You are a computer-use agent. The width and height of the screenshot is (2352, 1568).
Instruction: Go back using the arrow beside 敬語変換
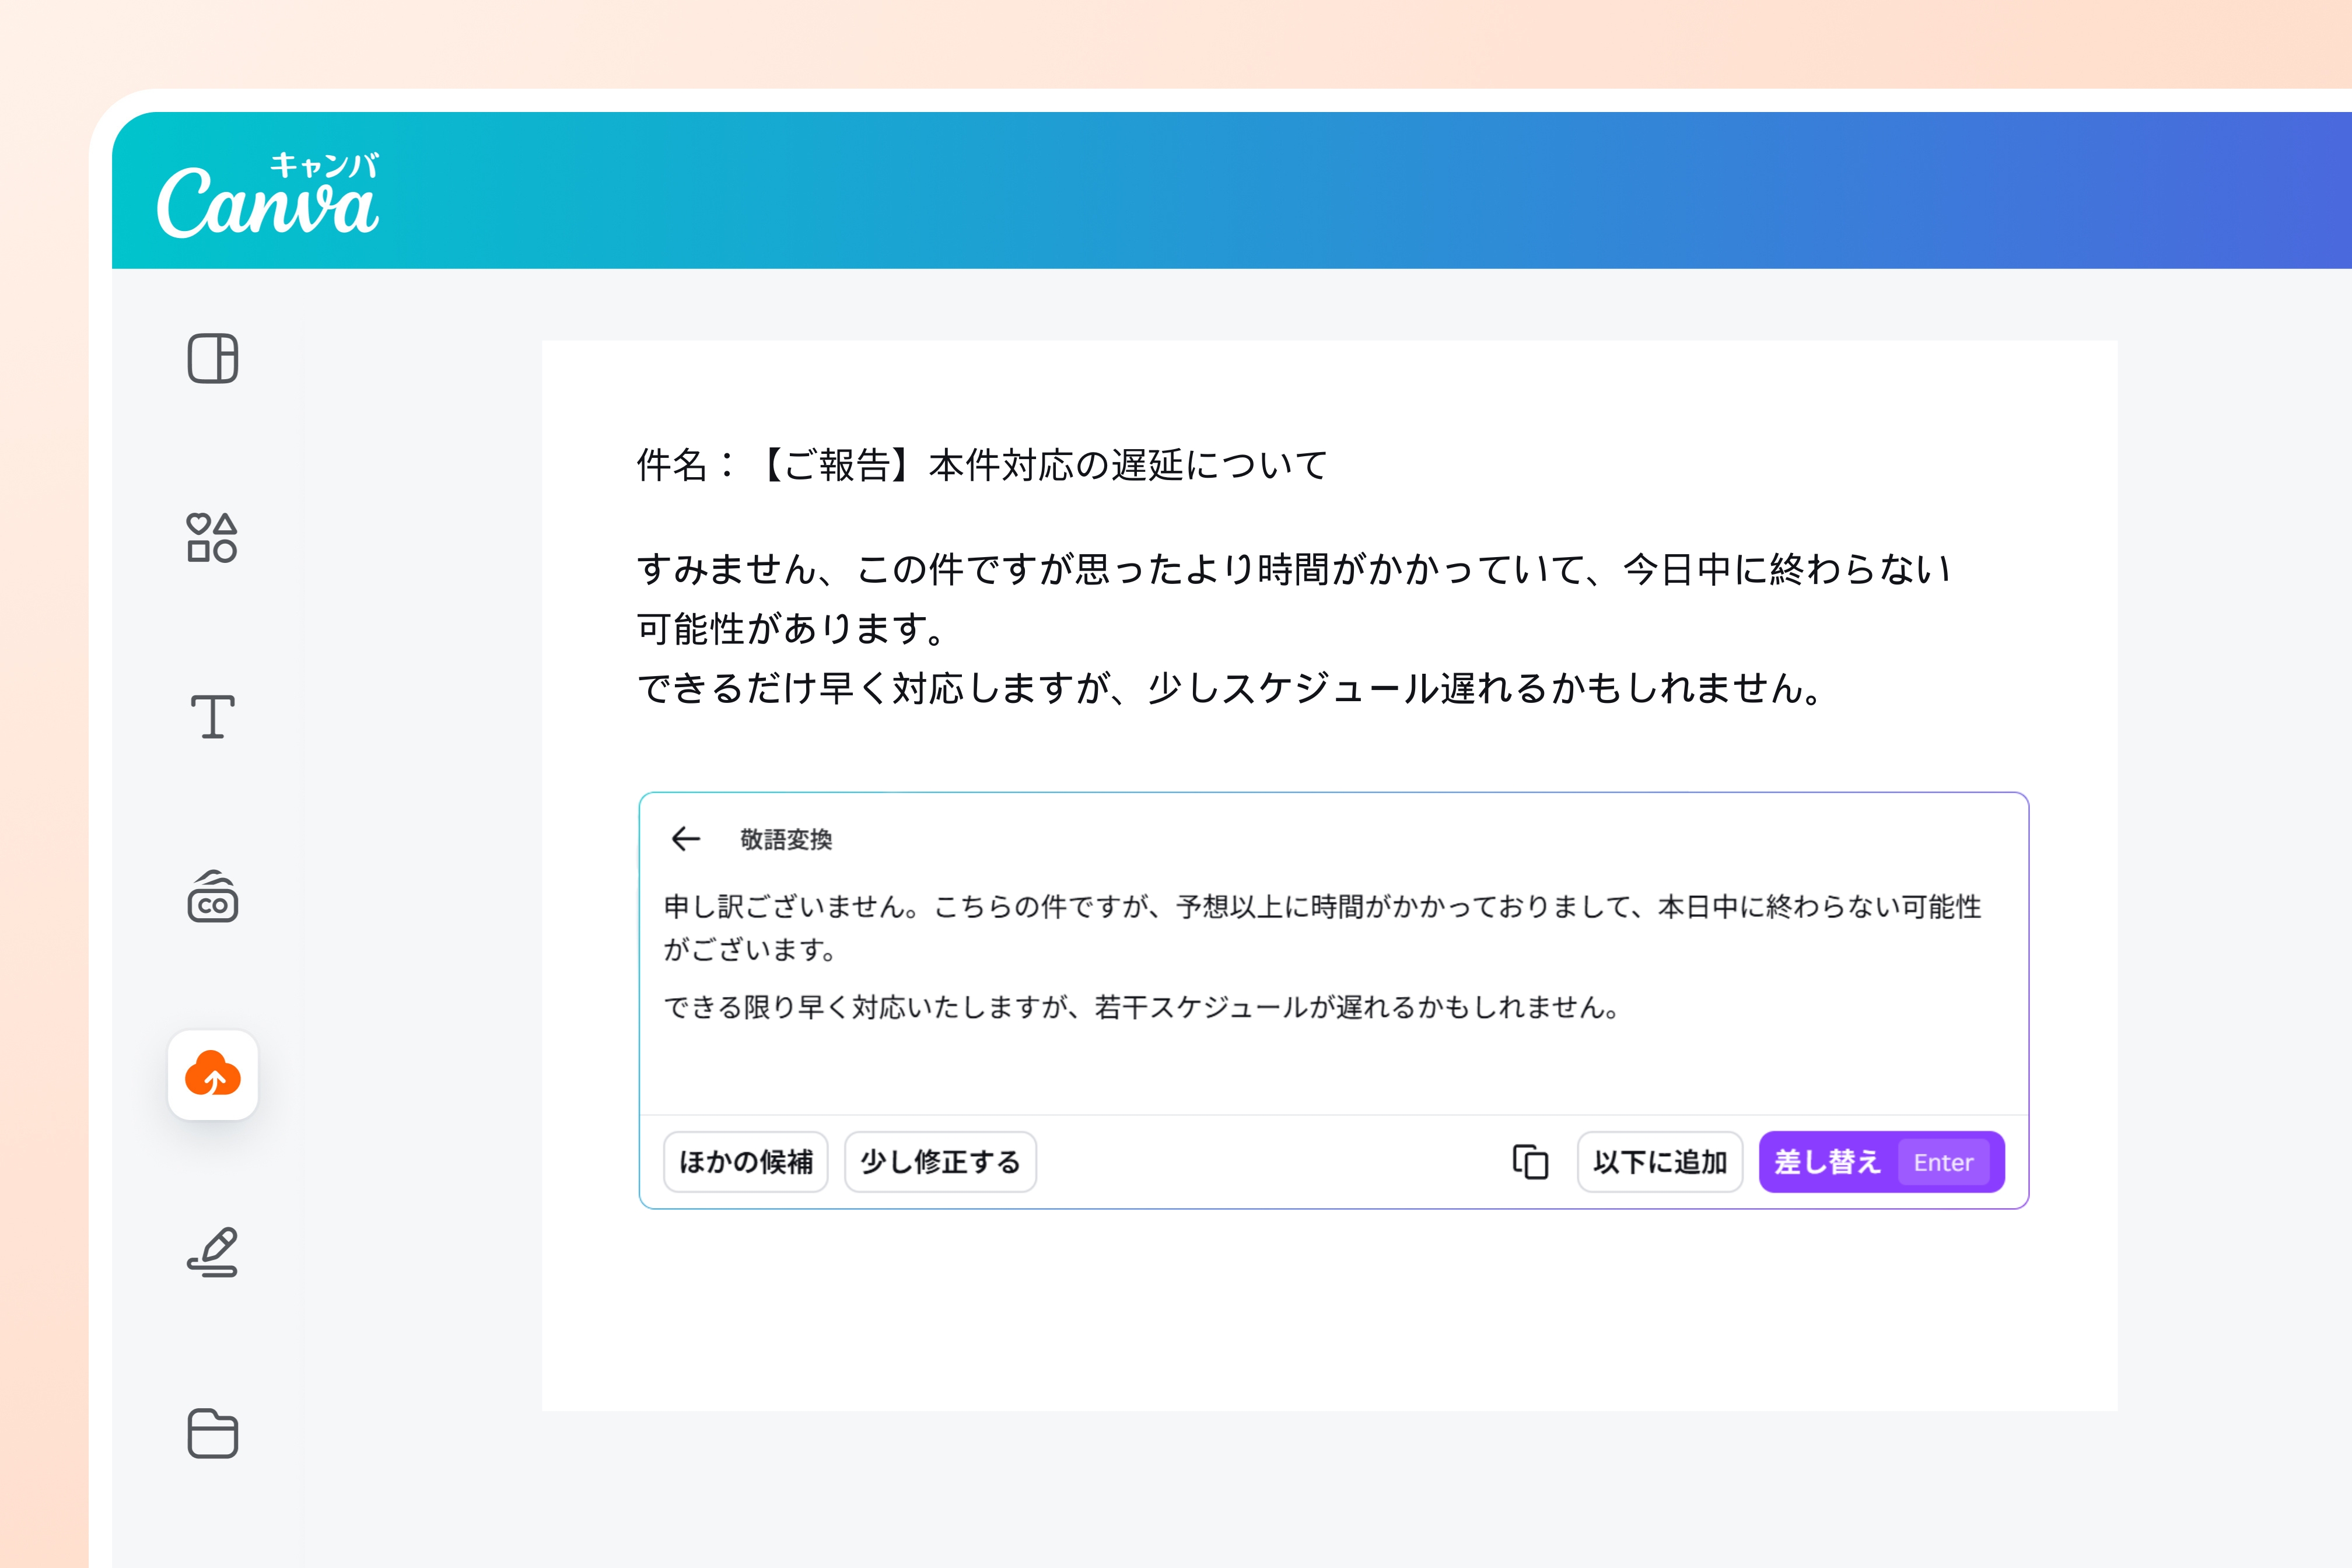click(x=686, y=839)
